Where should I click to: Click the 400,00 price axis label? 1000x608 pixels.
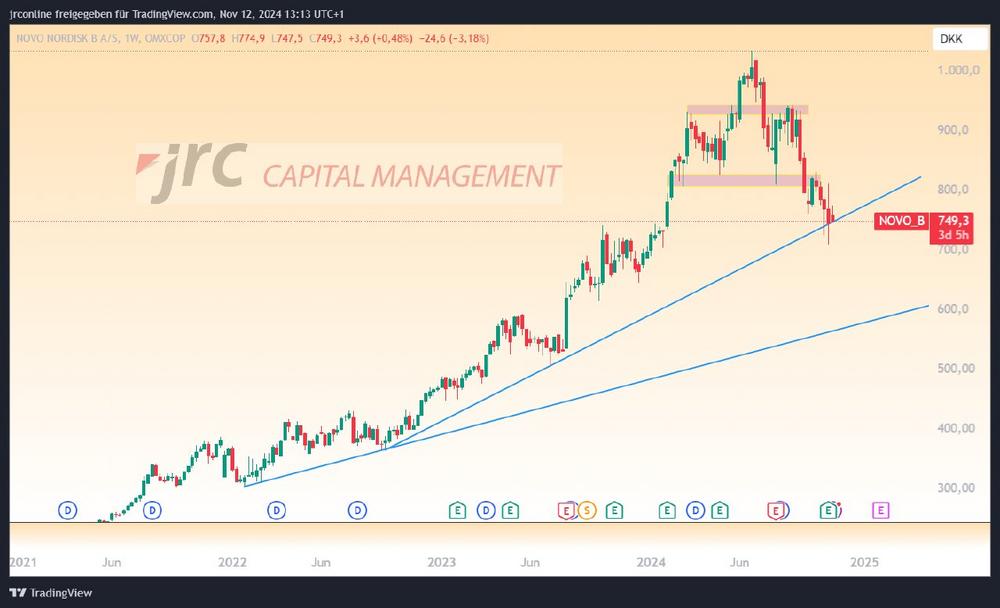(x=956, y=427)
